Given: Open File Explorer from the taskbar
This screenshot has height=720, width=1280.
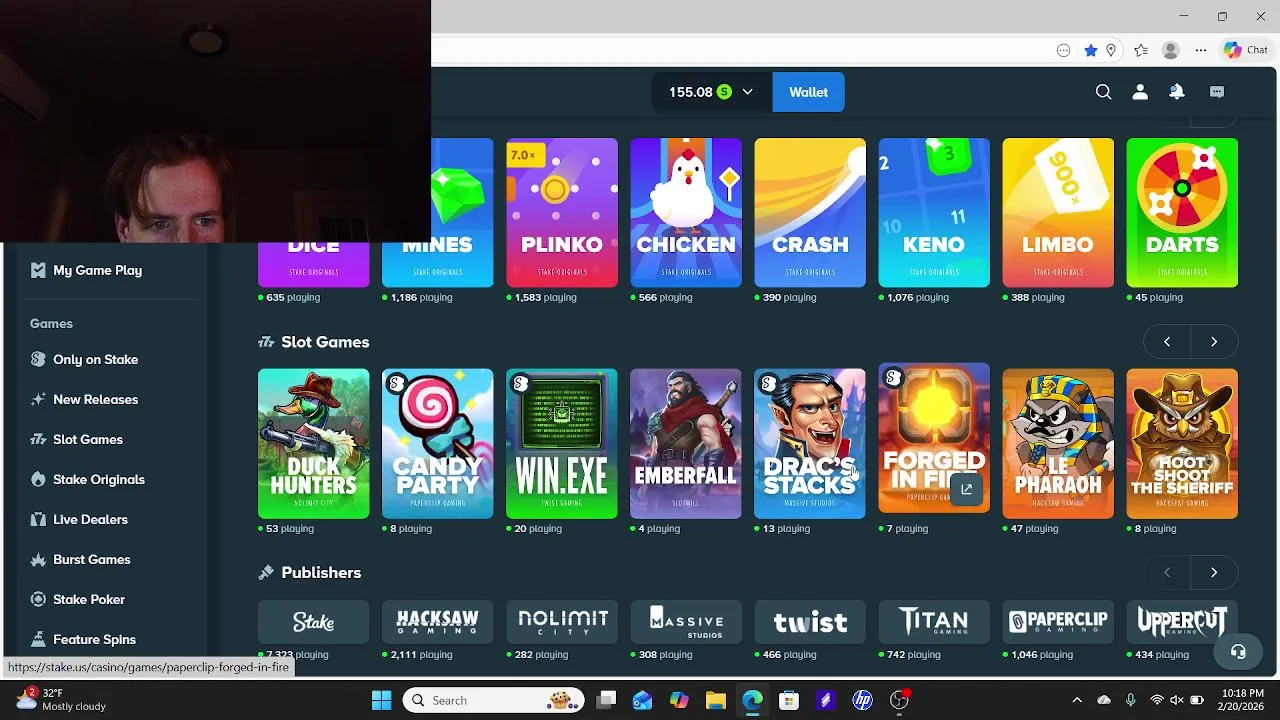Looking at the screenshot, I should [x=715, y=700].
